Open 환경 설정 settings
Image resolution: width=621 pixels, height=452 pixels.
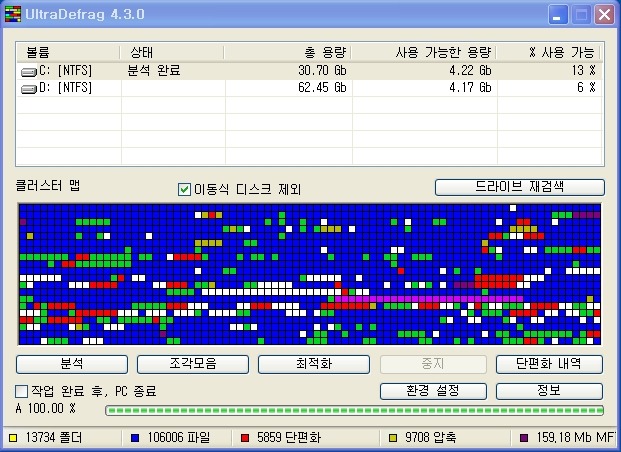433,391
